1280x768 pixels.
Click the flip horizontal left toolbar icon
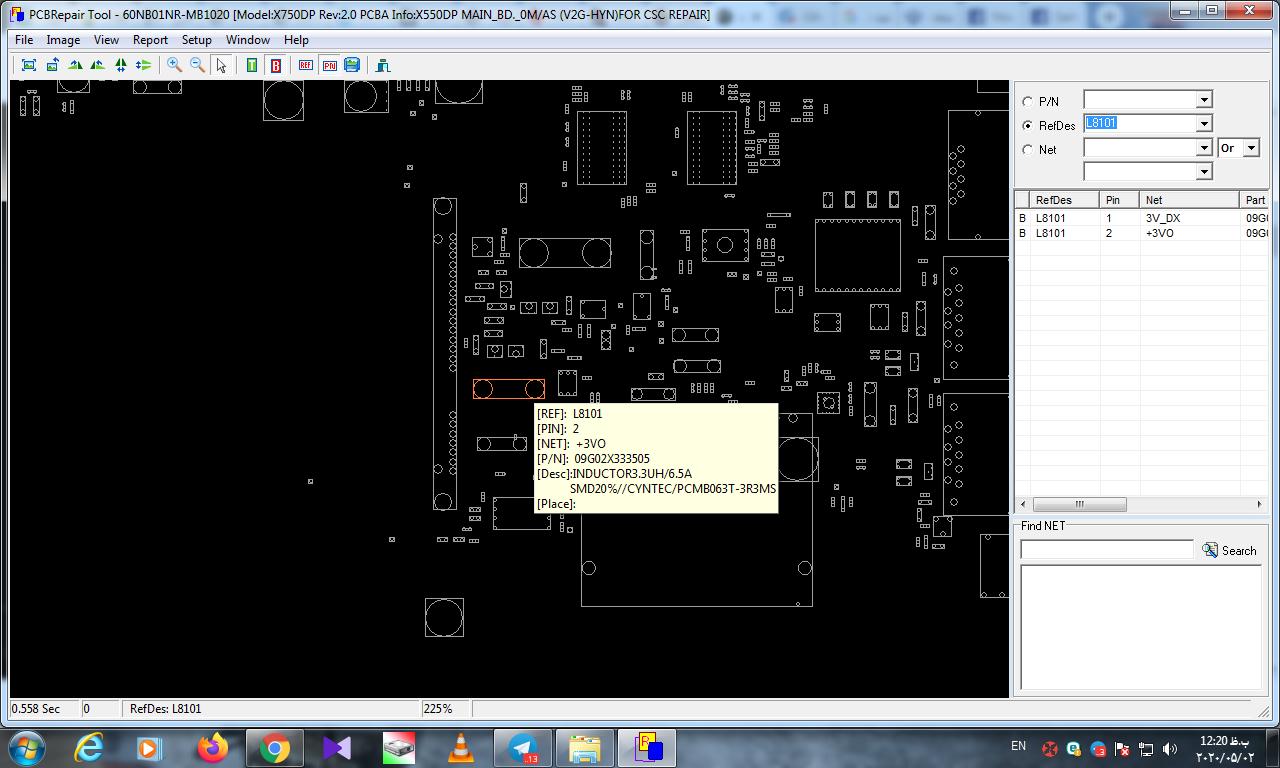[x=75, y=65]
